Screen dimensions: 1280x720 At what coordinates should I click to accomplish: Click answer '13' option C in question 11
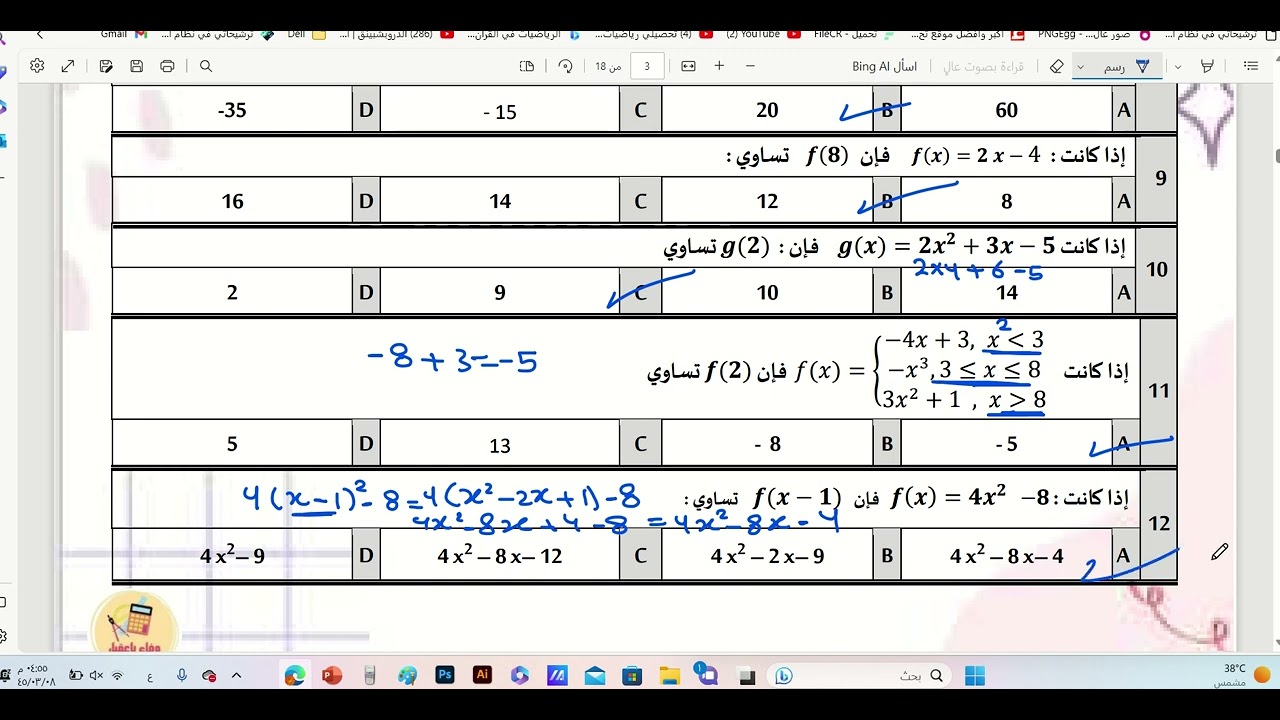point(500,444)
